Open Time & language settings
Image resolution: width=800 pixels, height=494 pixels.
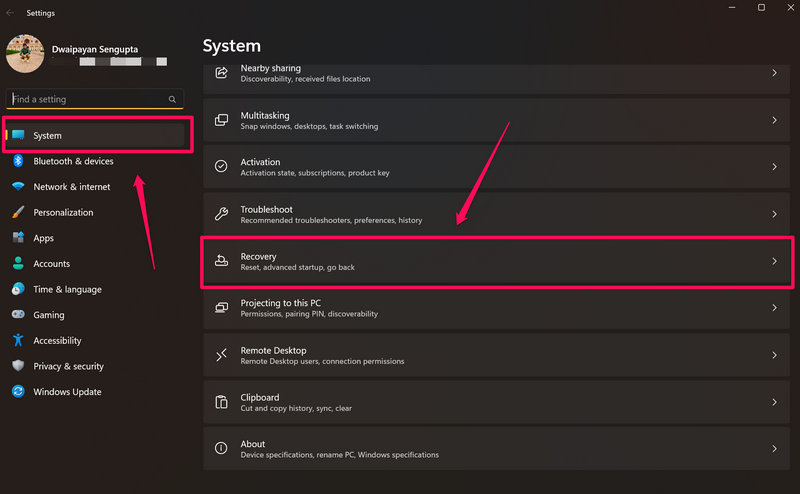[x=67, y=289]
